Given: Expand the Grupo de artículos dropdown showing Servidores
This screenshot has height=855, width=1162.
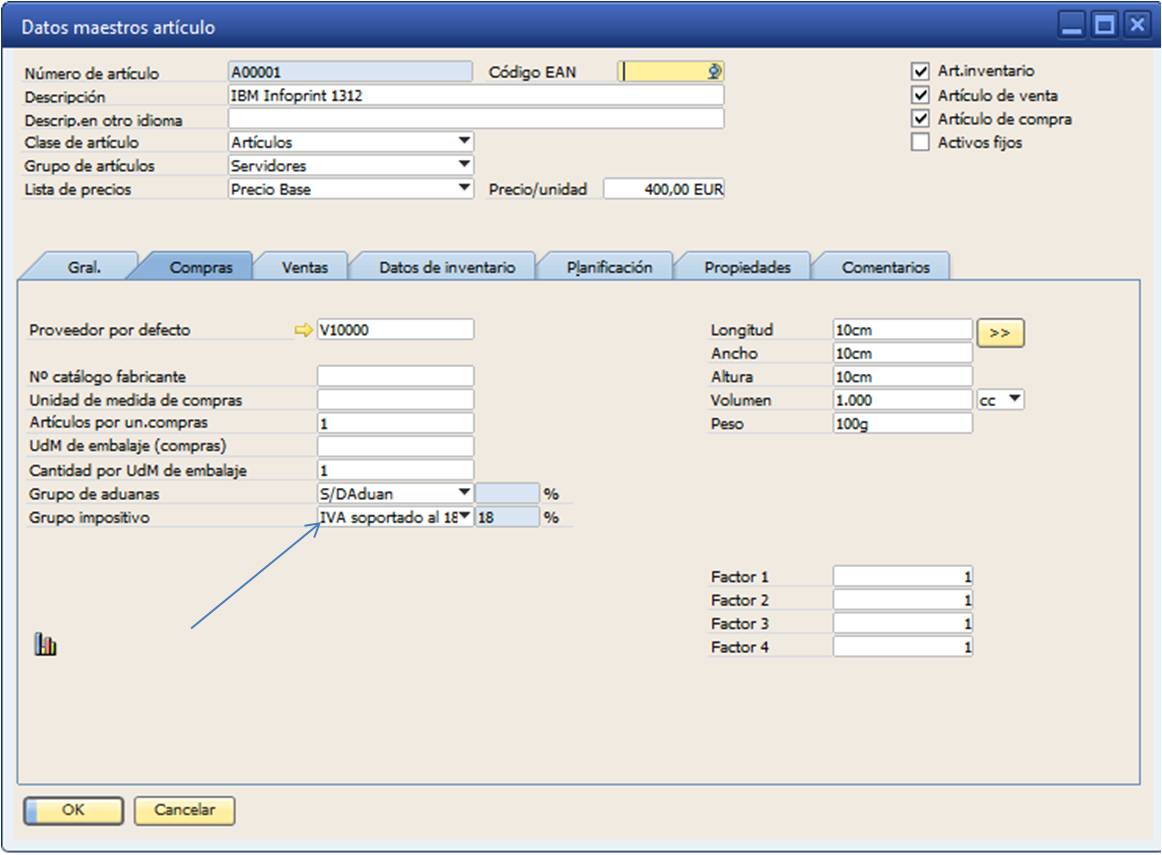Looking at the screenshot, I should (464, 165).
